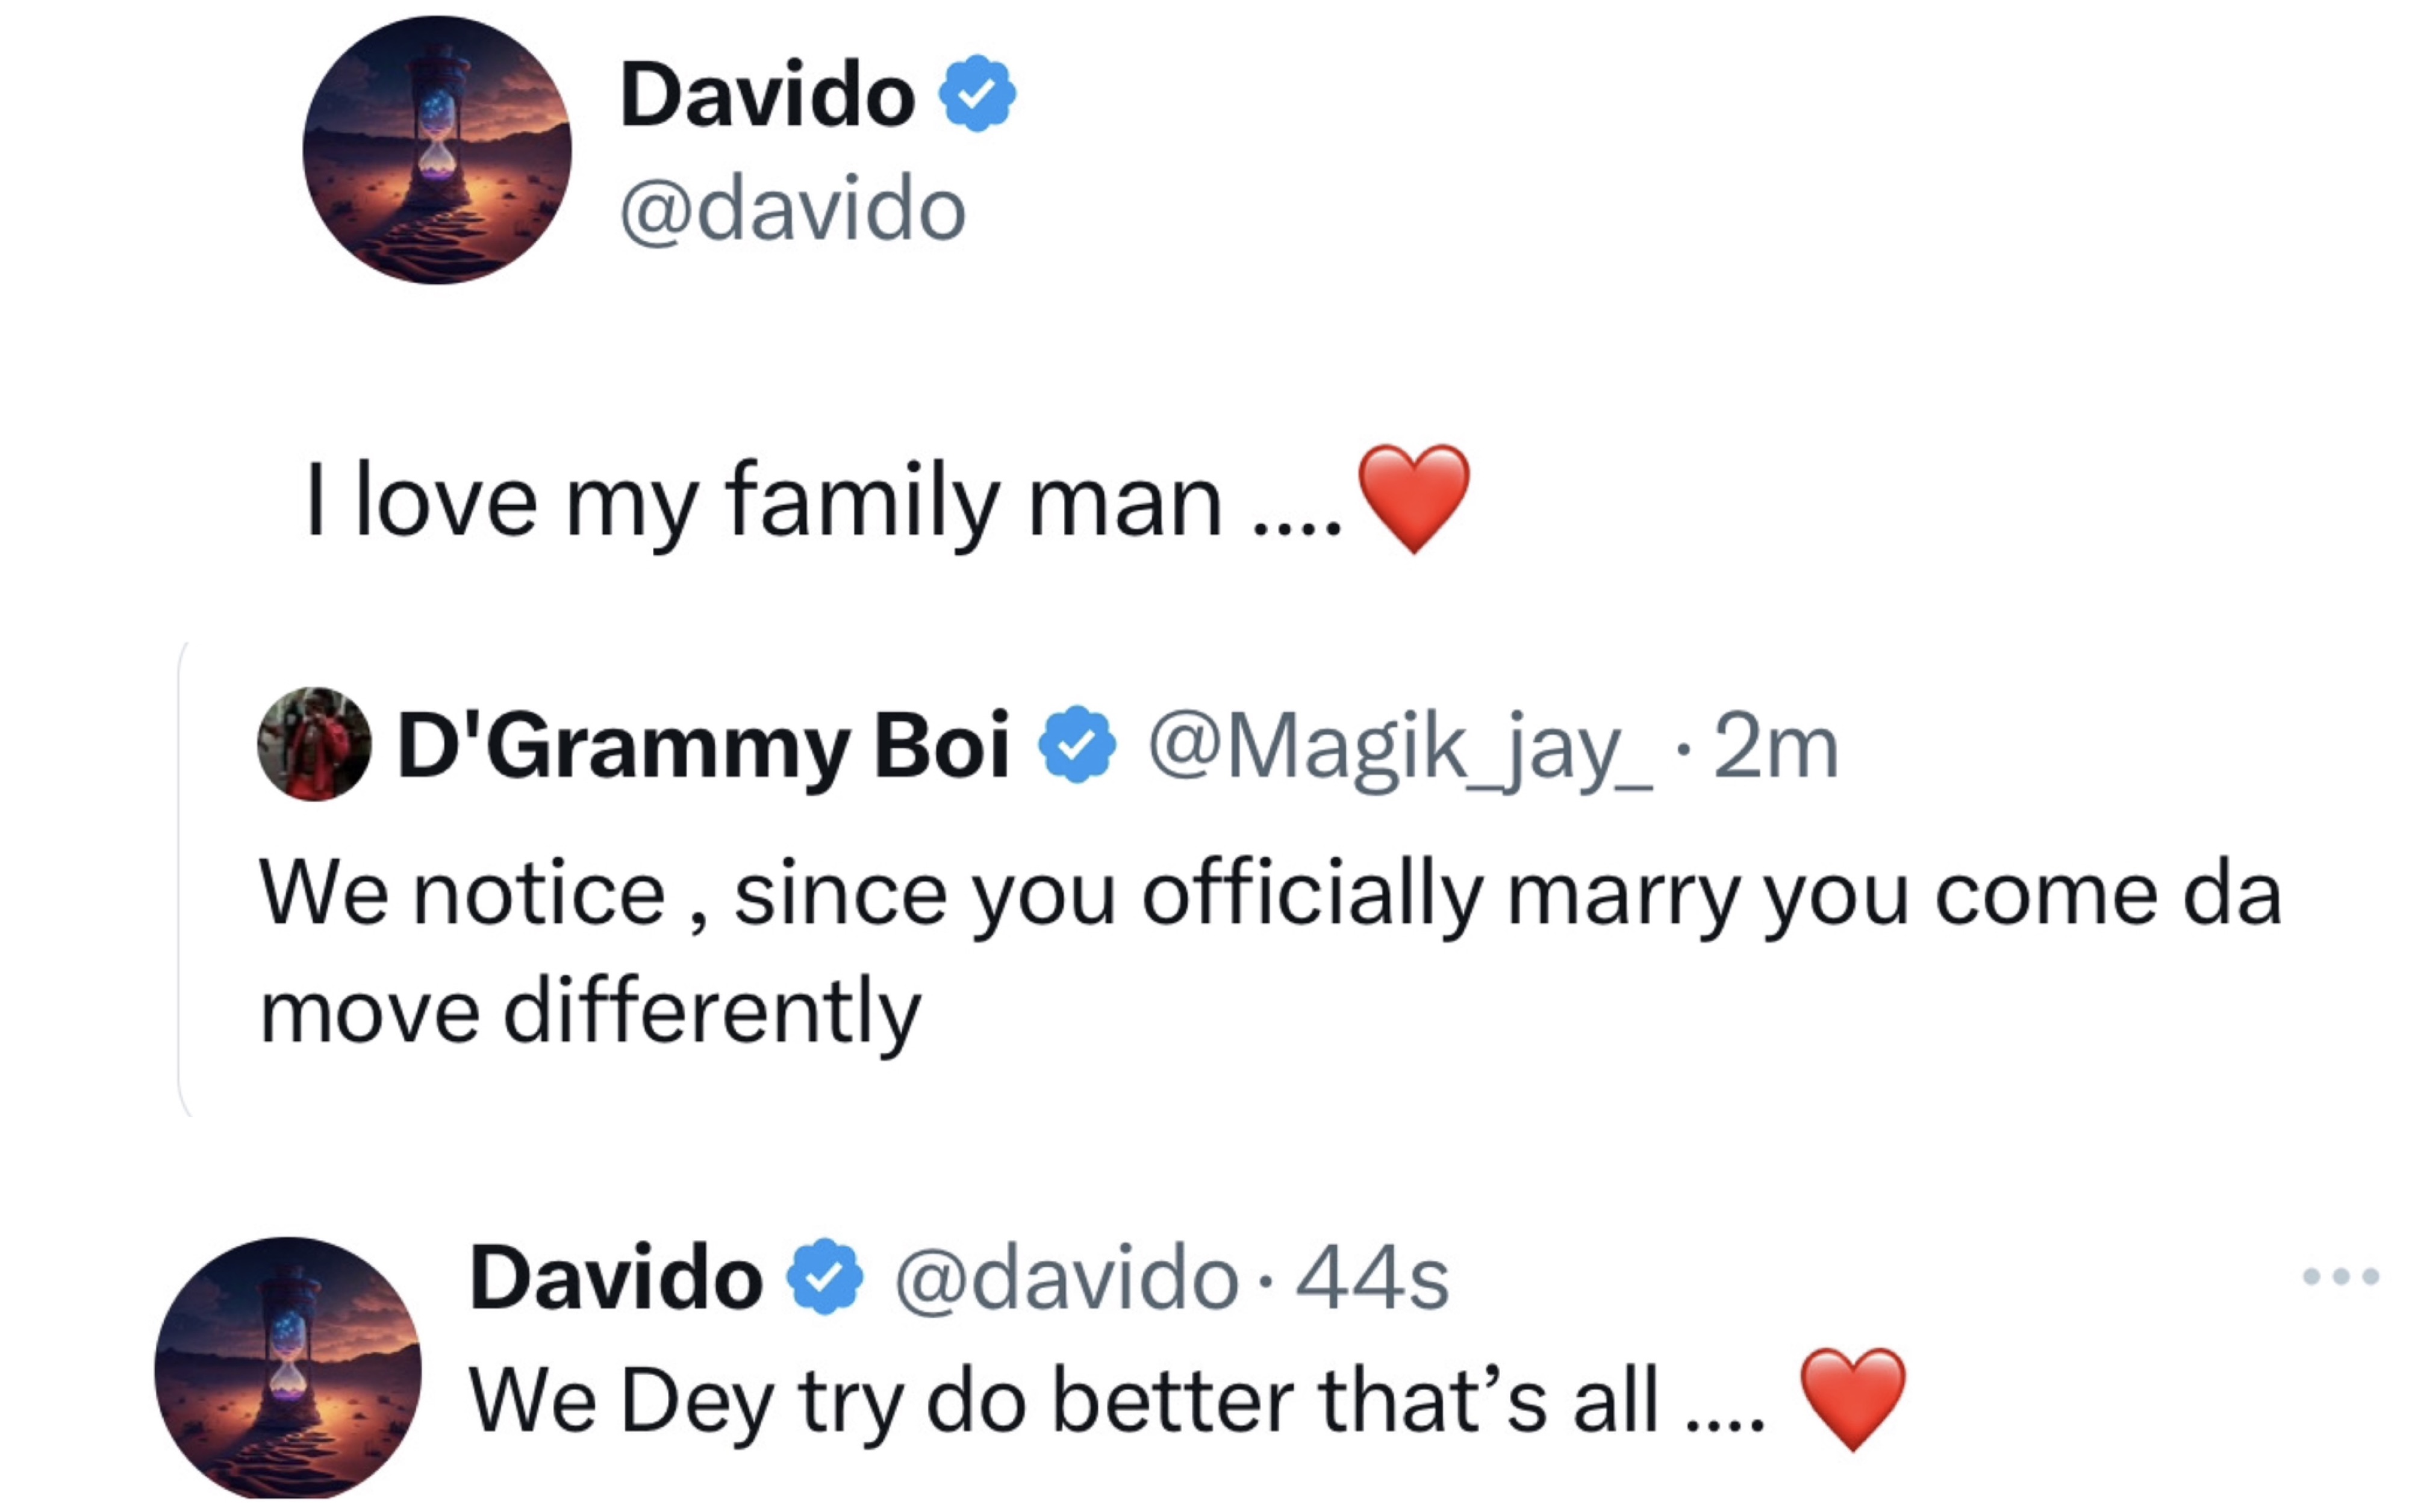Click the D'Grammy Boi display name
Image resolution: width=2409 pixels, height=1512 pixels.
coord(703,746)
